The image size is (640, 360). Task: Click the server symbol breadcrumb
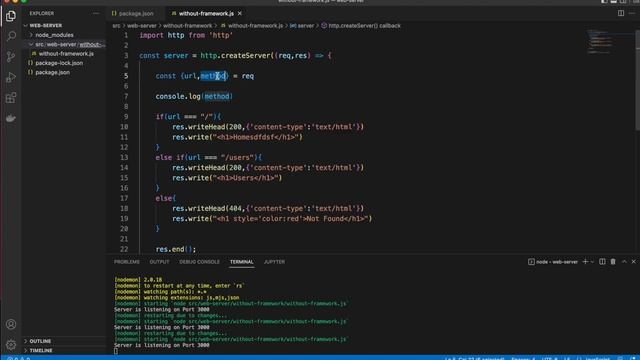click(x=302, y=26)
